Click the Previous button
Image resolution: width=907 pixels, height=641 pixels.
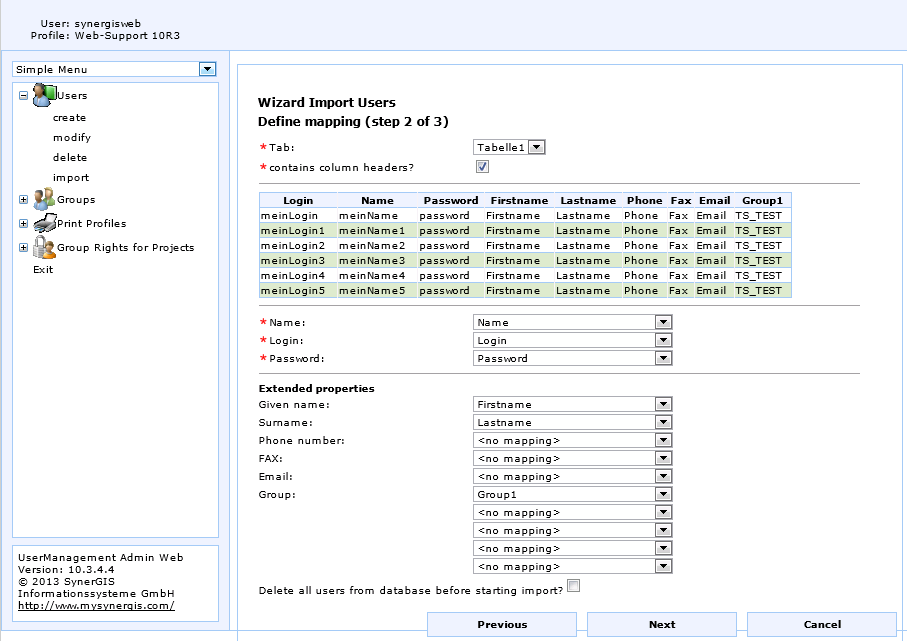[x=501, y=624]
